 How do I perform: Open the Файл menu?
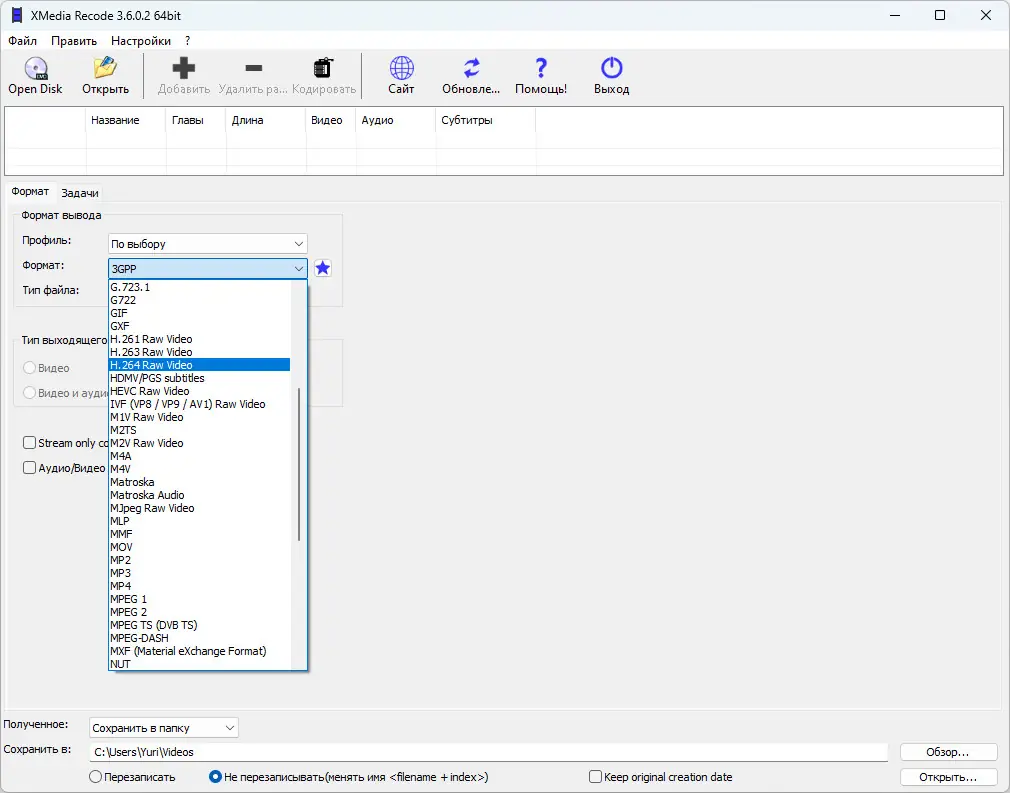(x=23, y=41)
